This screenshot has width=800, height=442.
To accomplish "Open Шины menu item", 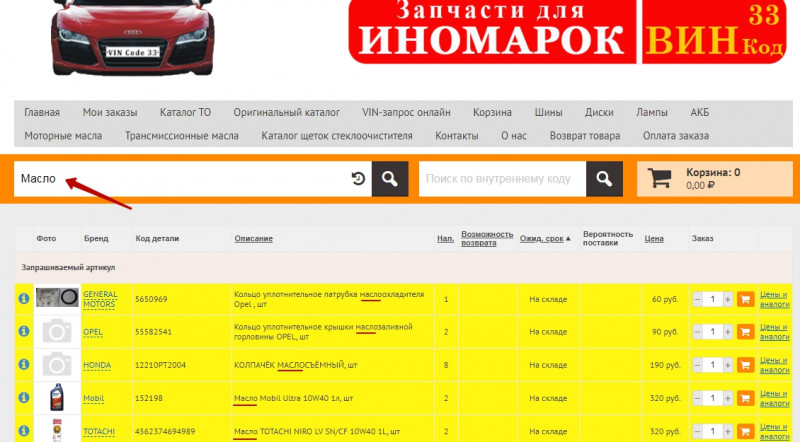I will [x=548, y=112].
